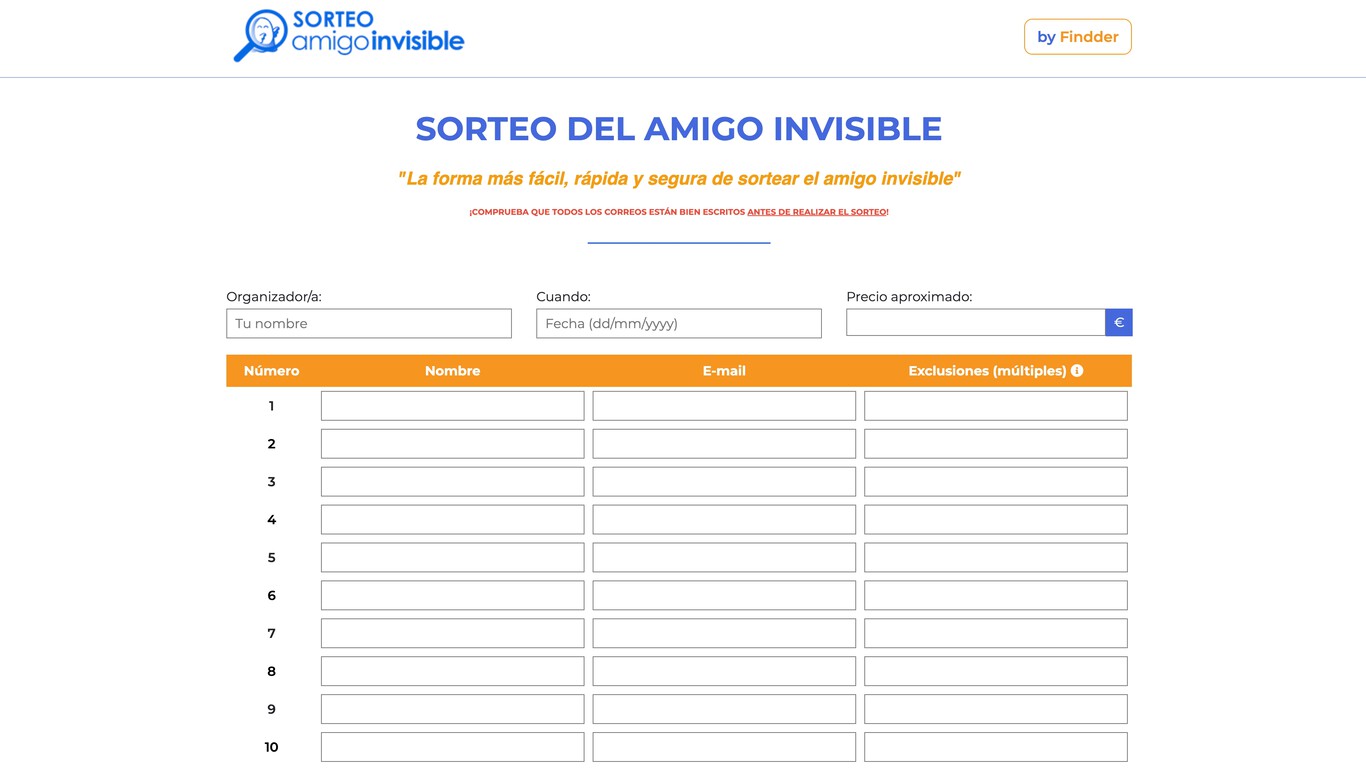This screenshot has height=768, width=1366.
Task: Click the Precio aproximado input box
Action: (x=976, y=322)
